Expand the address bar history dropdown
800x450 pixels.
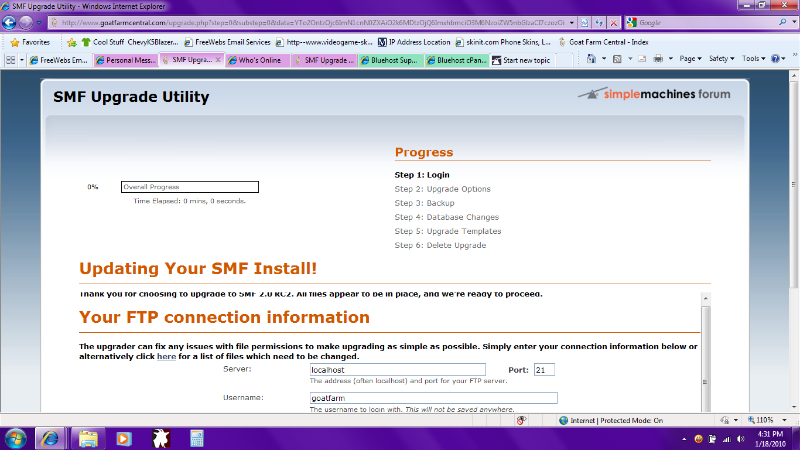pyautogui.click(x=571, y=23)
